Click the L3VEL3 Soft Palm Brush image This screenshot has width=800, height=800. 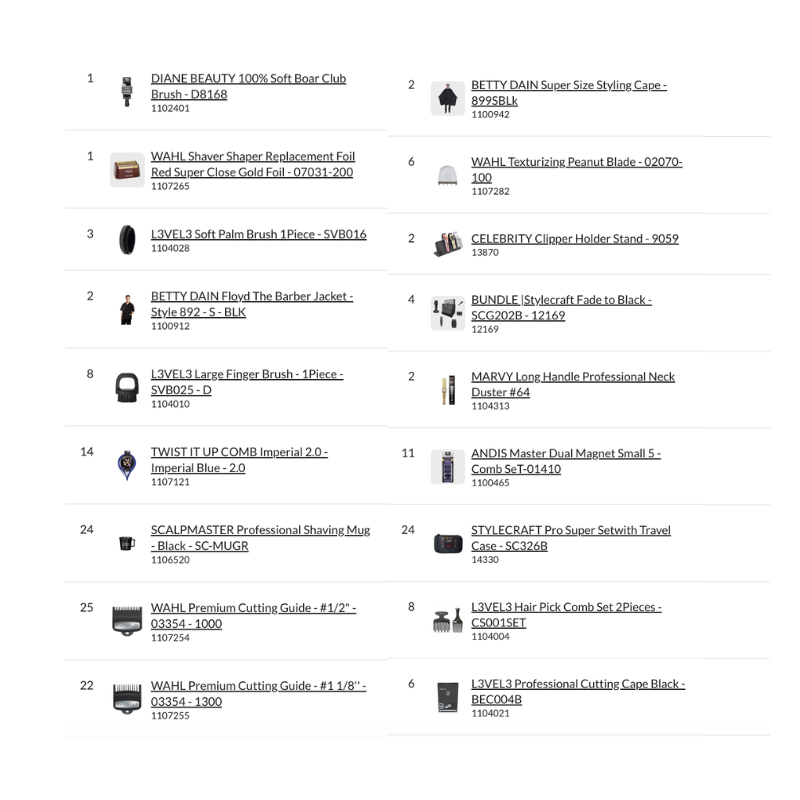(127, 240)
